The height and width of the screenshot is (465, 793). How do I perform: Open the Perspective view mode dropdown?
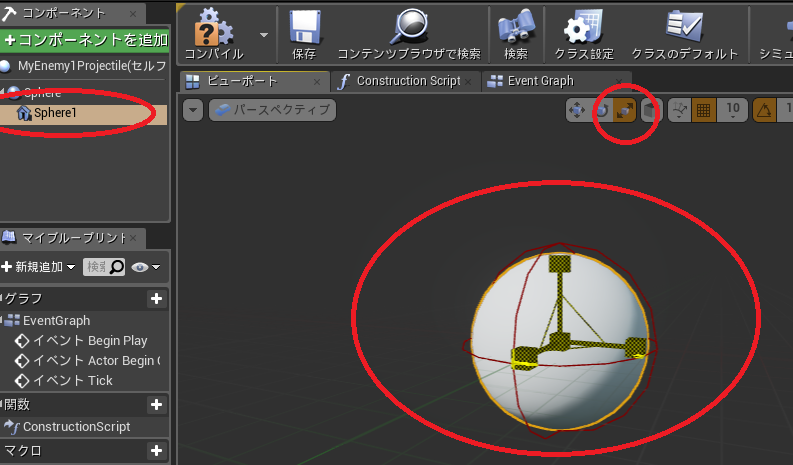tap(272, 110)
